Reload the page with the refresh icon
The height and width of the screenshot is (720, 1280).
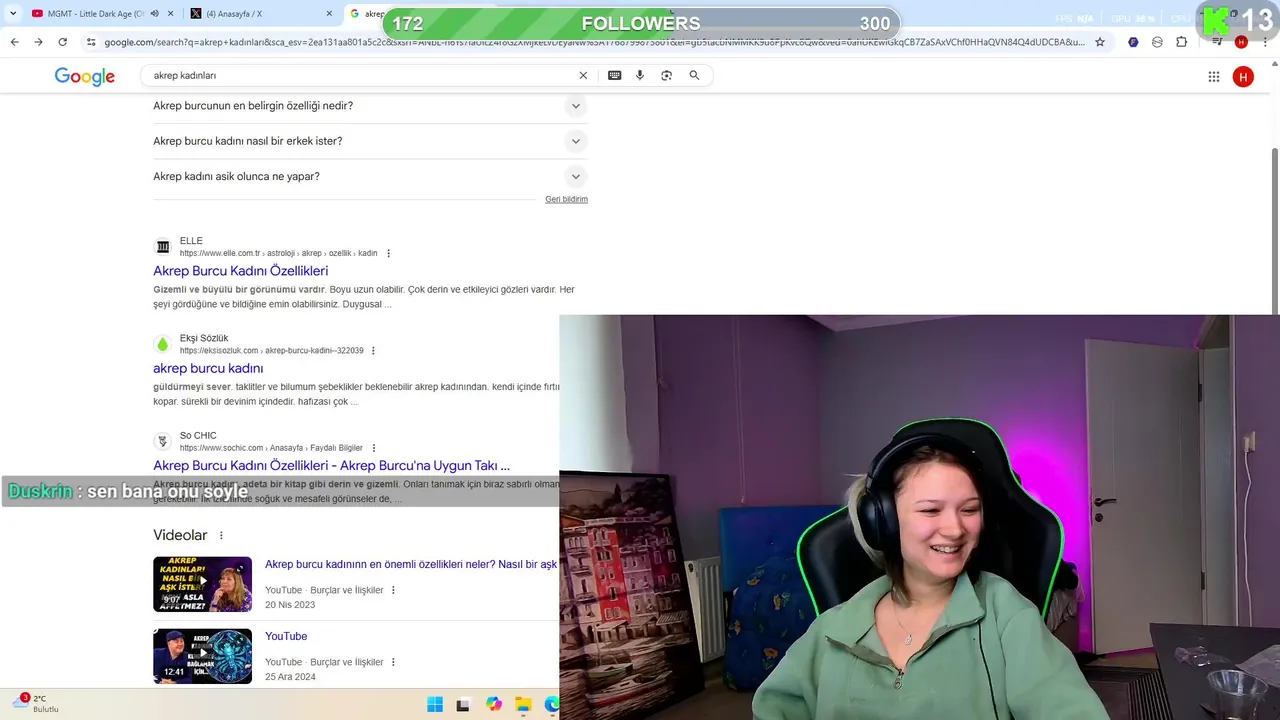[x=62, y=42]
